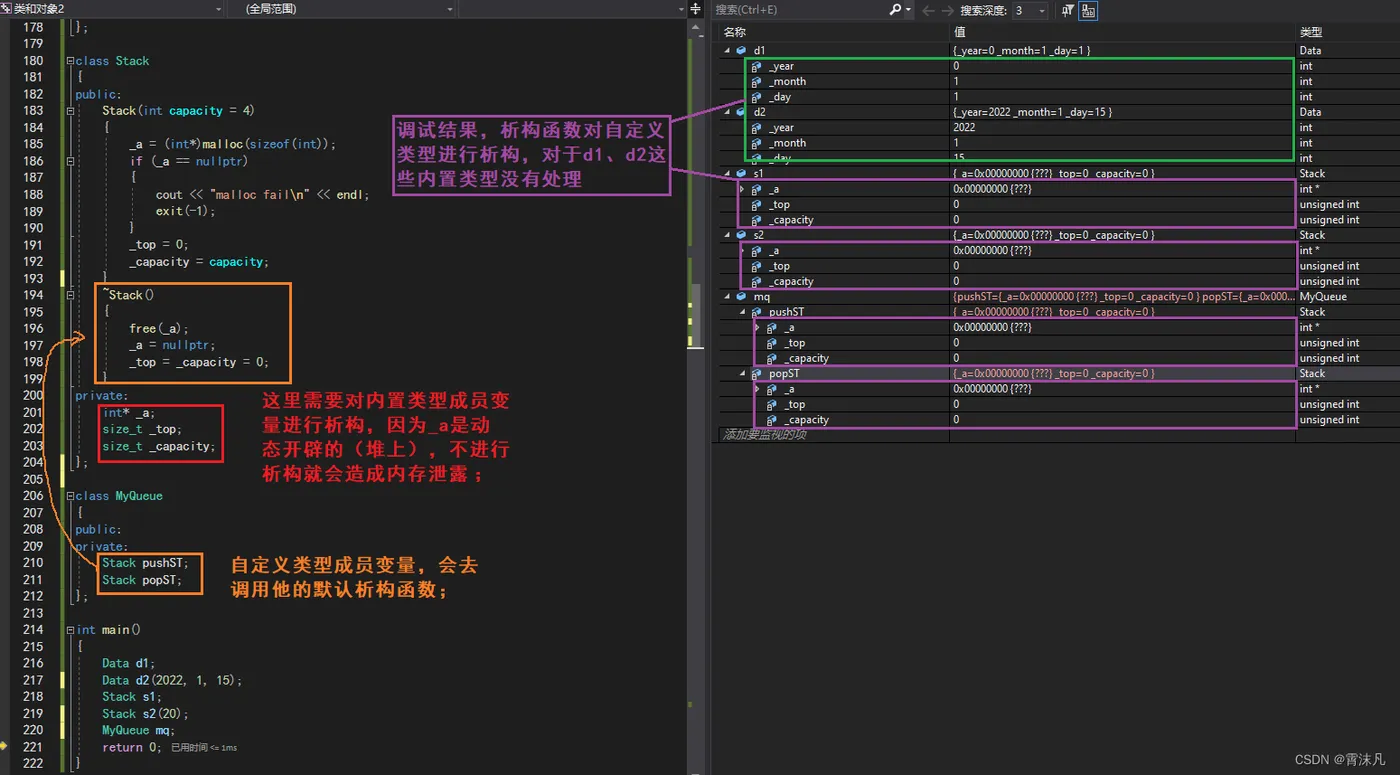This screenshot has width=1400, height=775.
Task: Collapse the s2 watch entry
Action: click(728, 235)
